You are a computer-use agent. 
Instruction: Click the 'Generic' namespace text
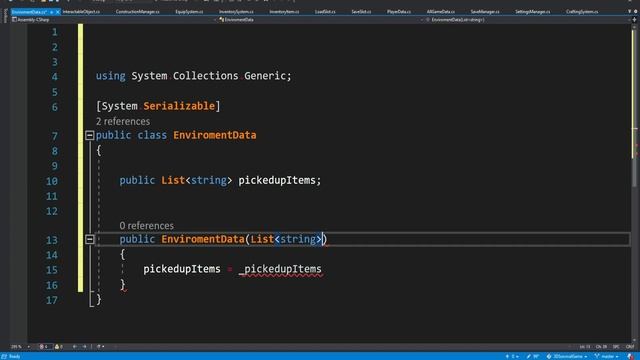pos(265,76)
